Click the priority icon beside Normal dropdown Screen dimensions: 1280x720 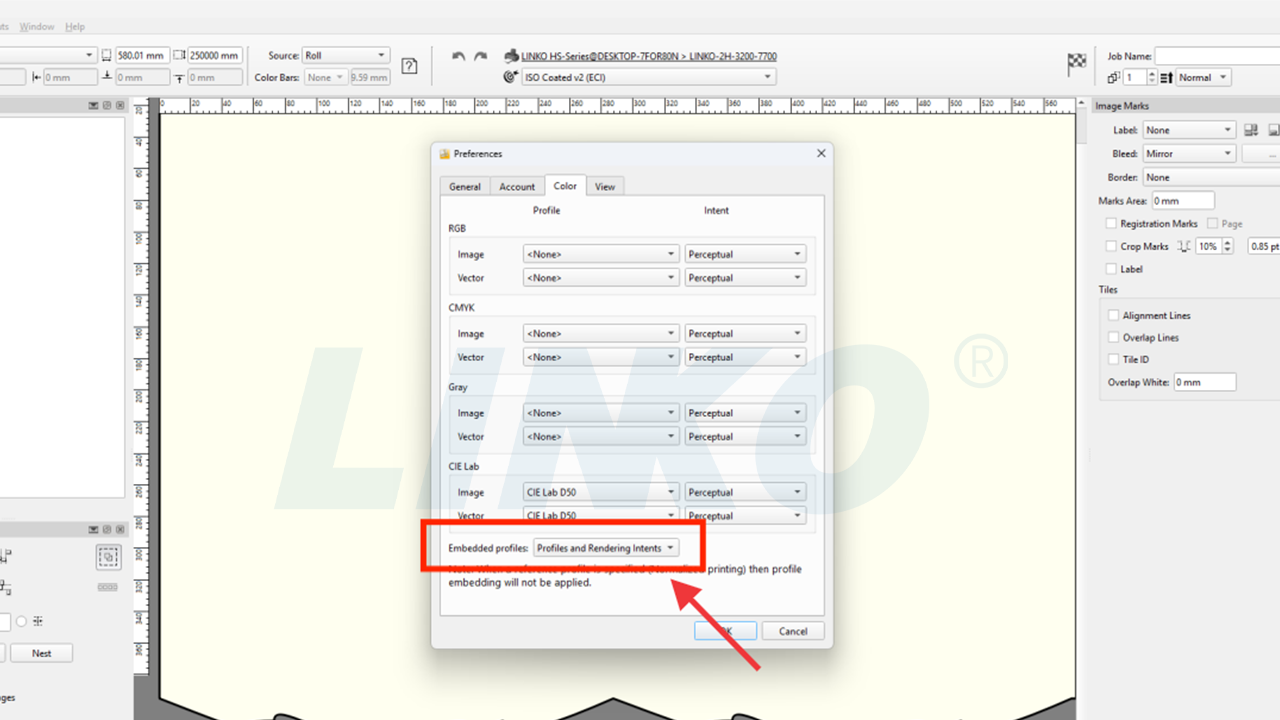pos(1166,78)
